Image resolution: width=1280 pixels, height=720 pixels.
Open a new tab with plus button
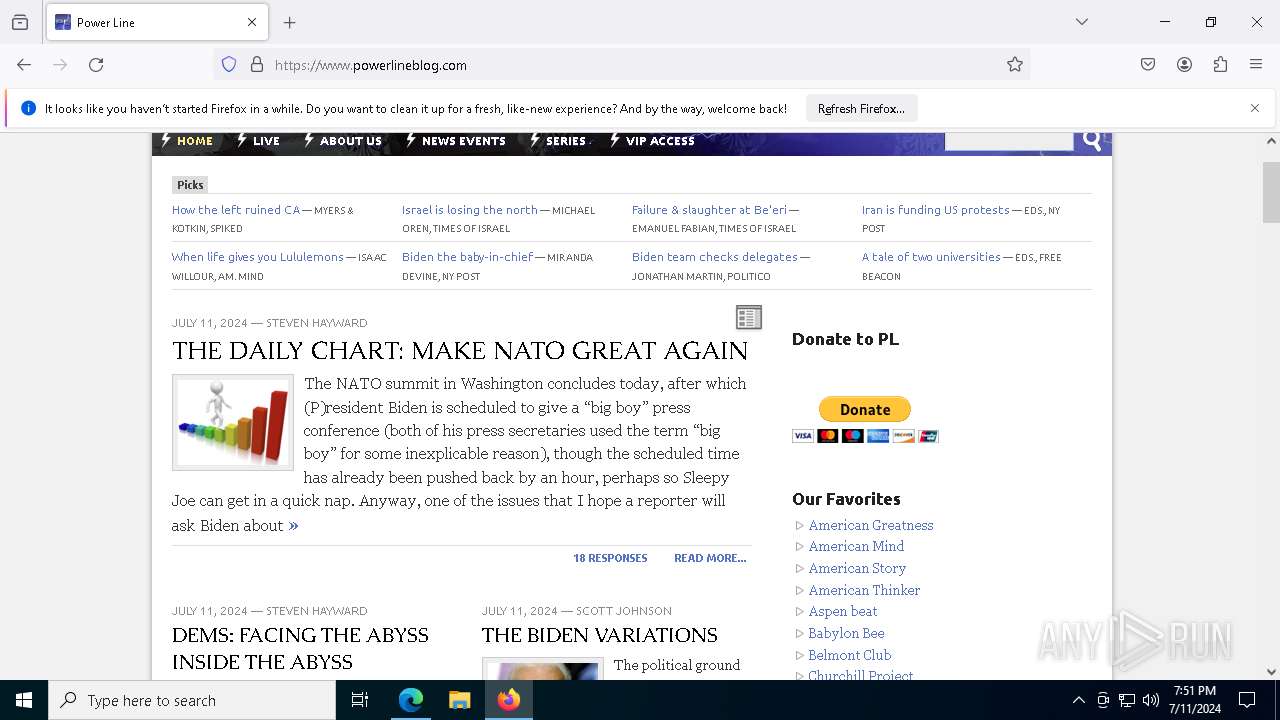click(290, 22)
